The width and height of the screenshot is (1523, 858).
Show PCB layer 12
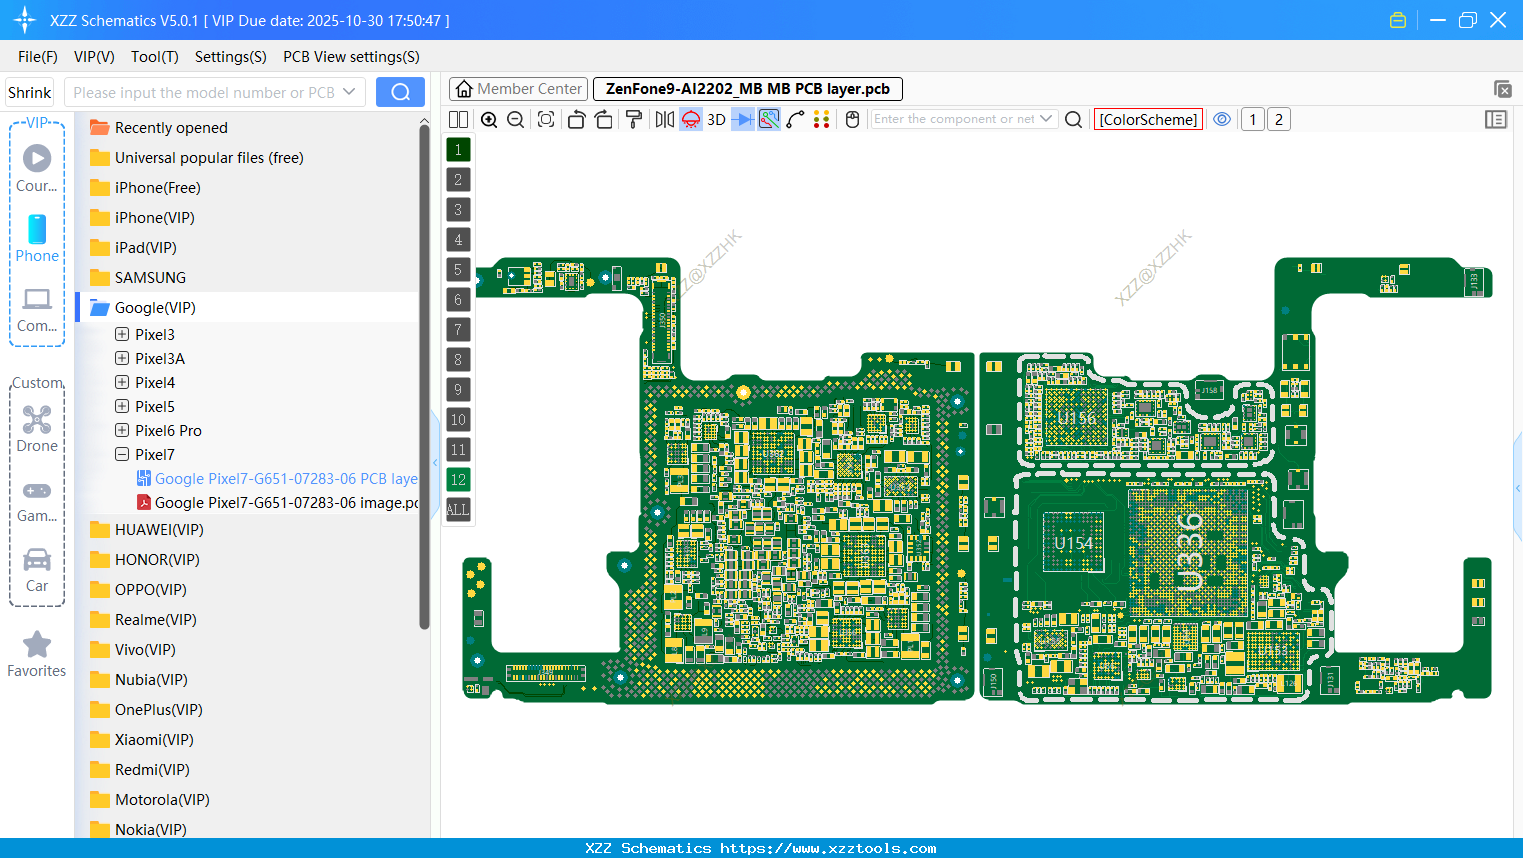458,479
